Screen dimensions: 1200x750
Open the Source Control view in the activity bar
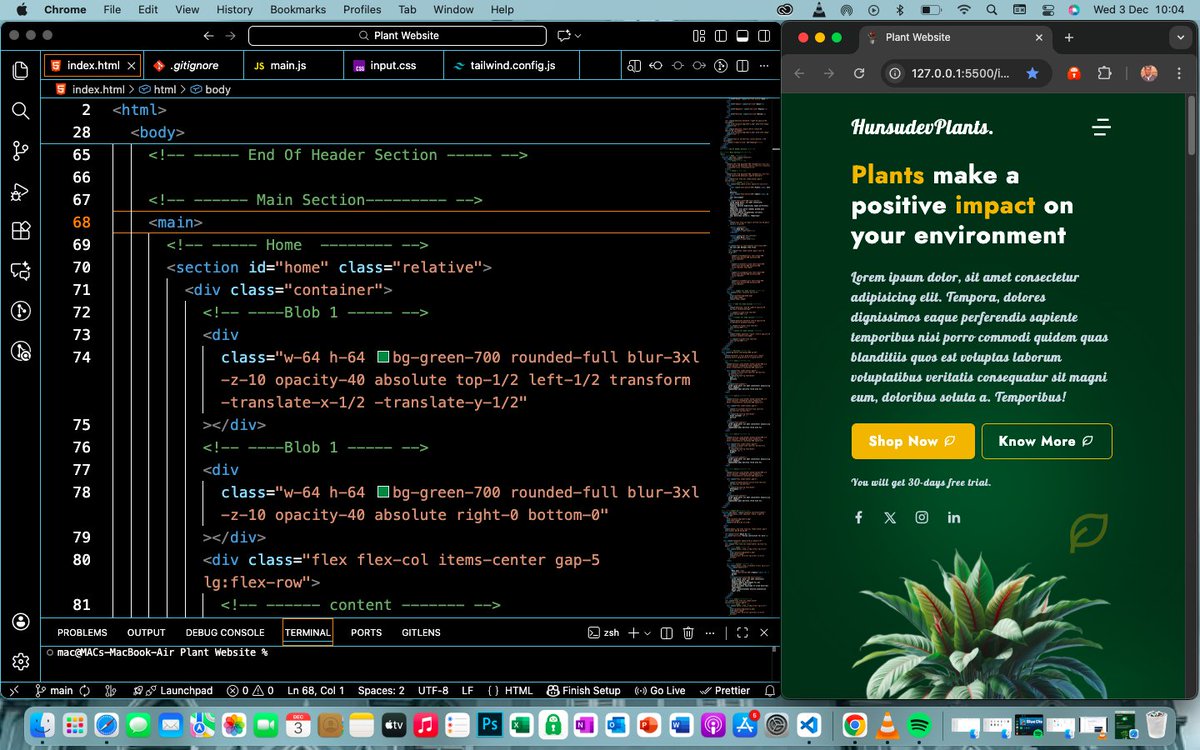tap(20, 151)
